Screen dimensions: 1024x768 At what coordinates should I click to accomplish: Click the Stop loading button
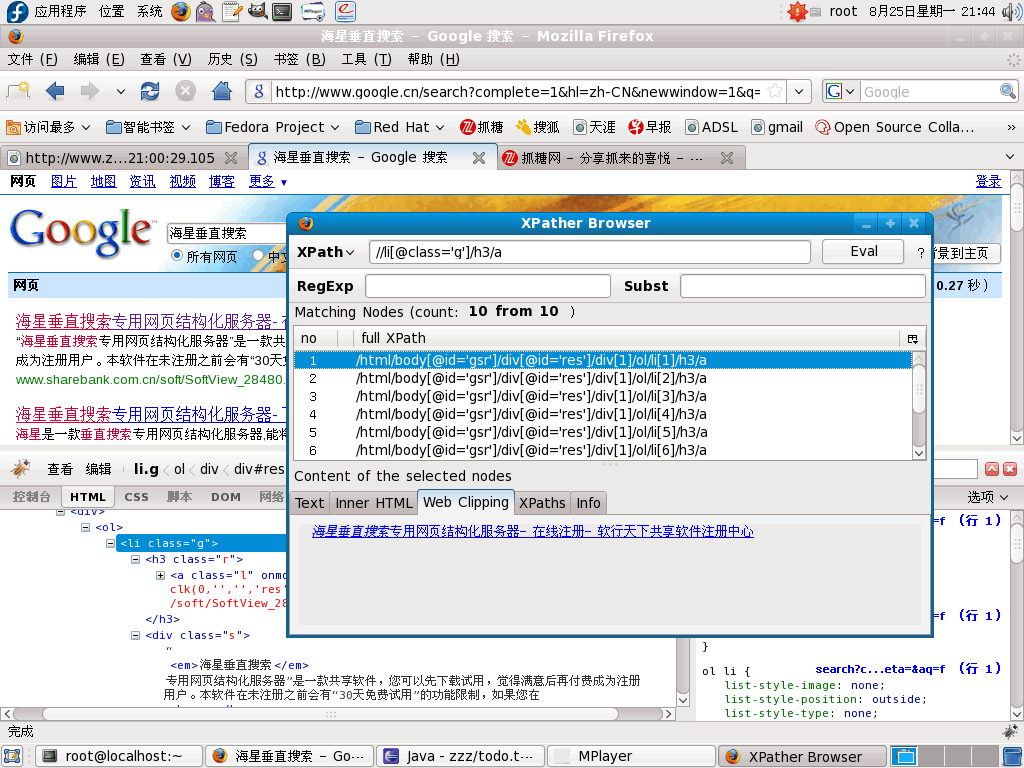pos(185,91)
